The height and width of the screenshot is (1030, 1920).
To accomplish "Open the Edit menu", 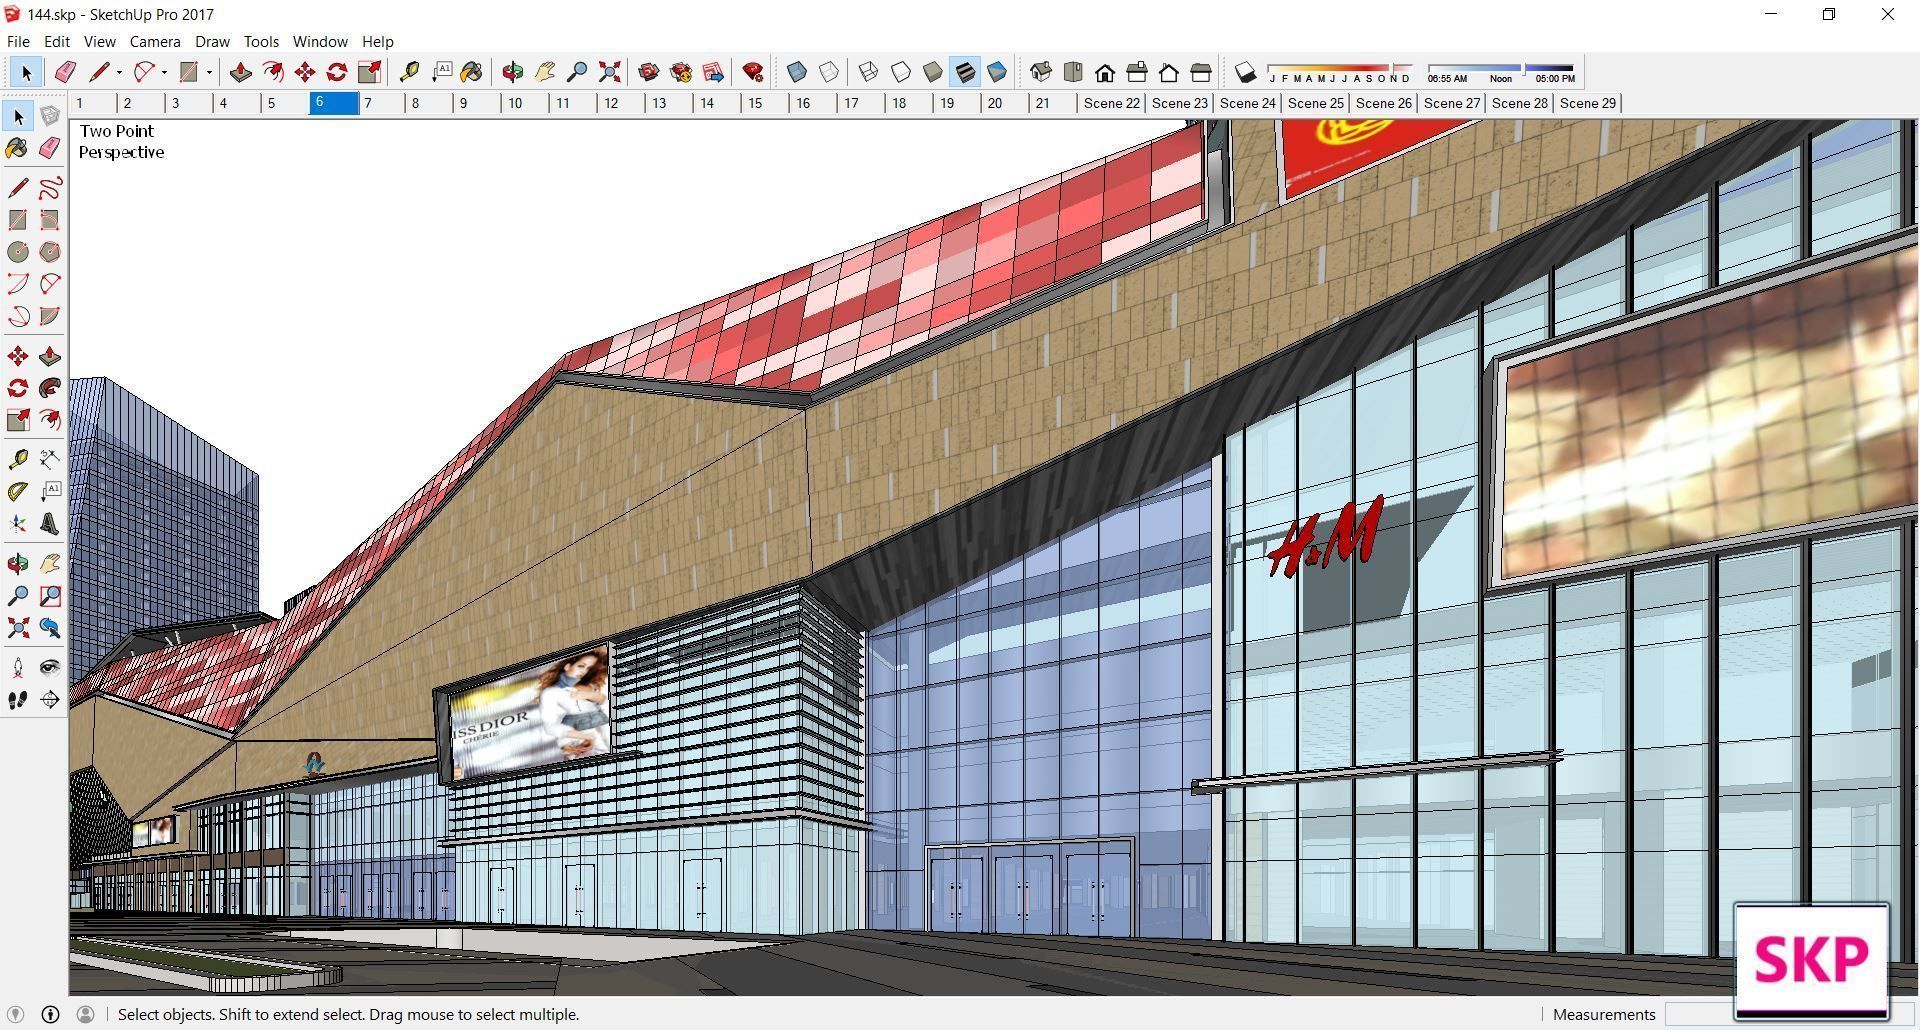I will tap(57, 42).
